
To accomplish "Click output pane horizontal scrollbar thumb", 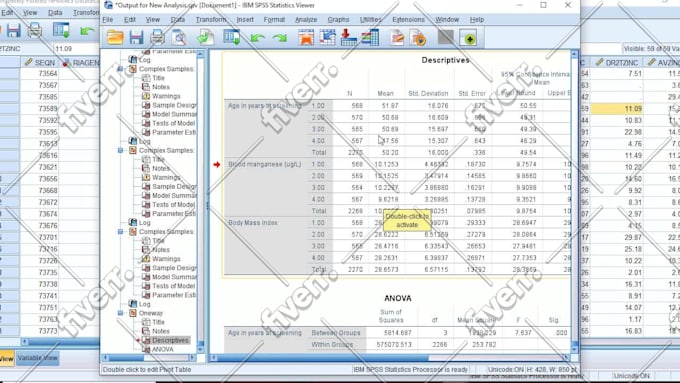I will click(323, 357).
